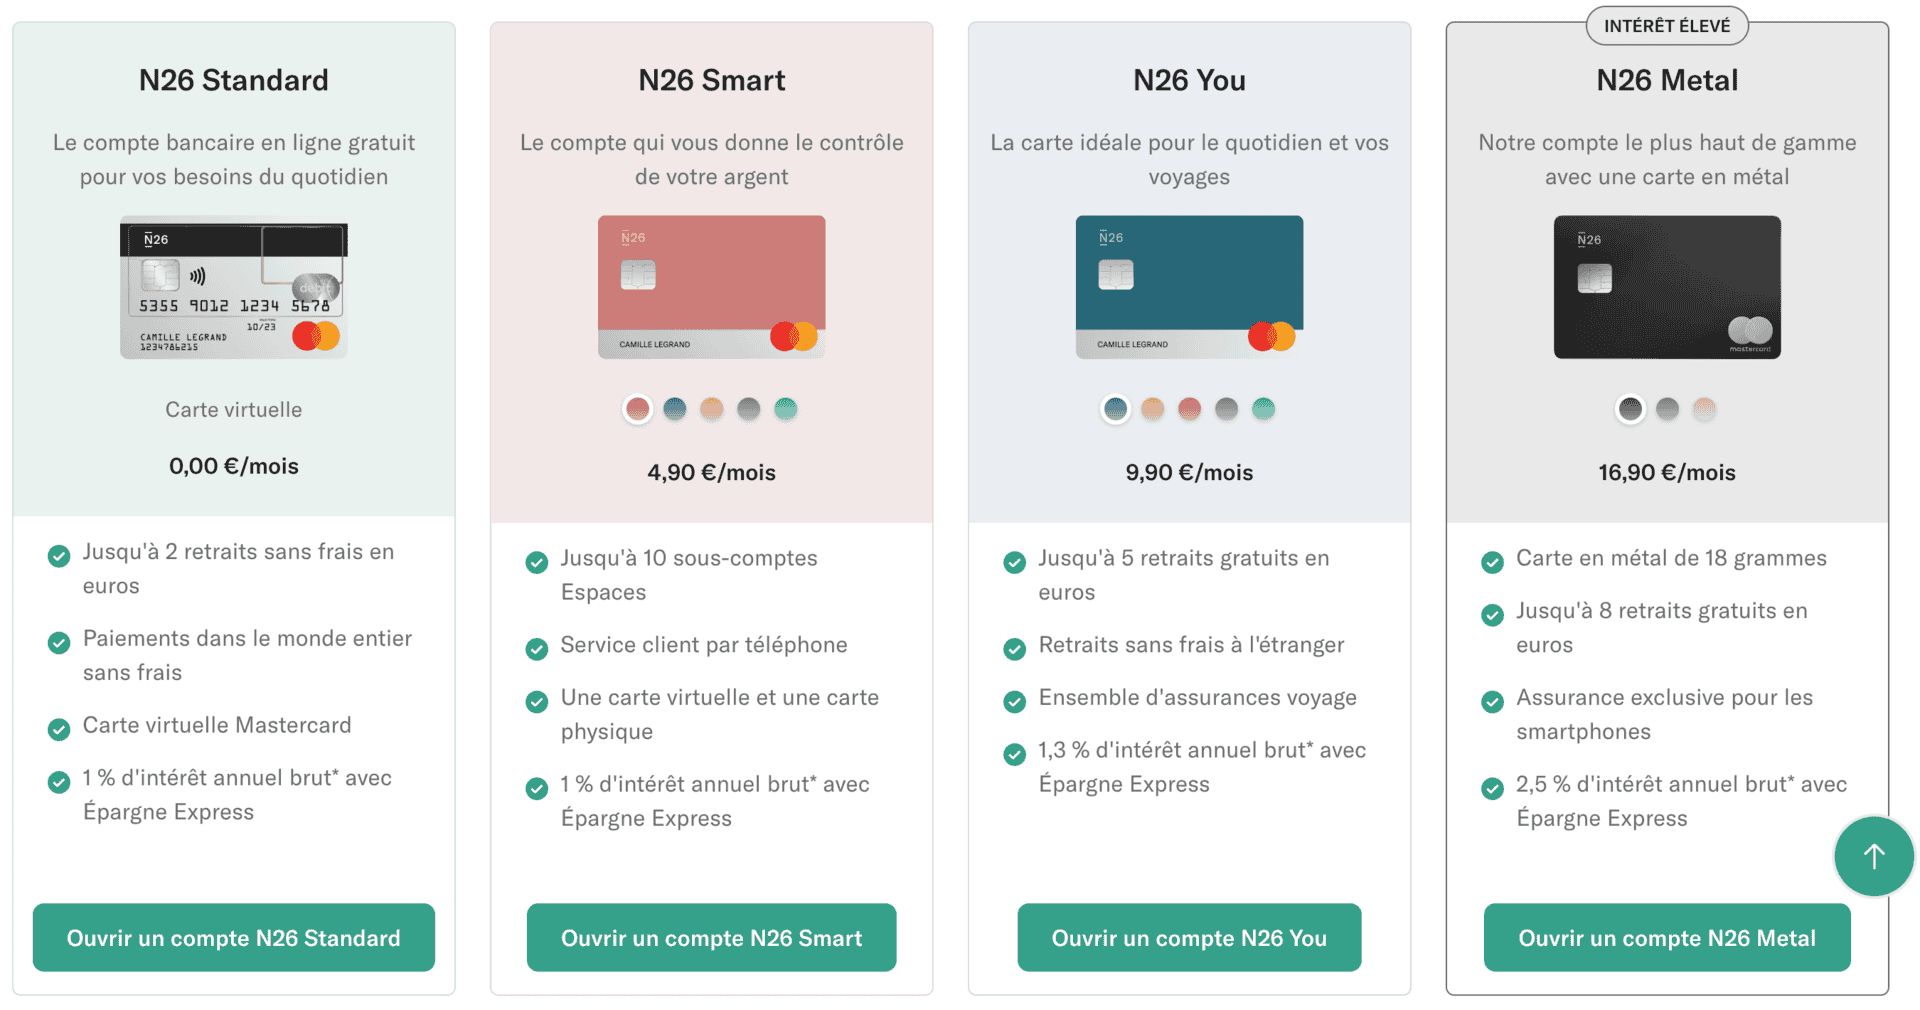Click the N26 You plan heading
Viewport: 1920px width, 1010px height.
[x=1189, y=80]
